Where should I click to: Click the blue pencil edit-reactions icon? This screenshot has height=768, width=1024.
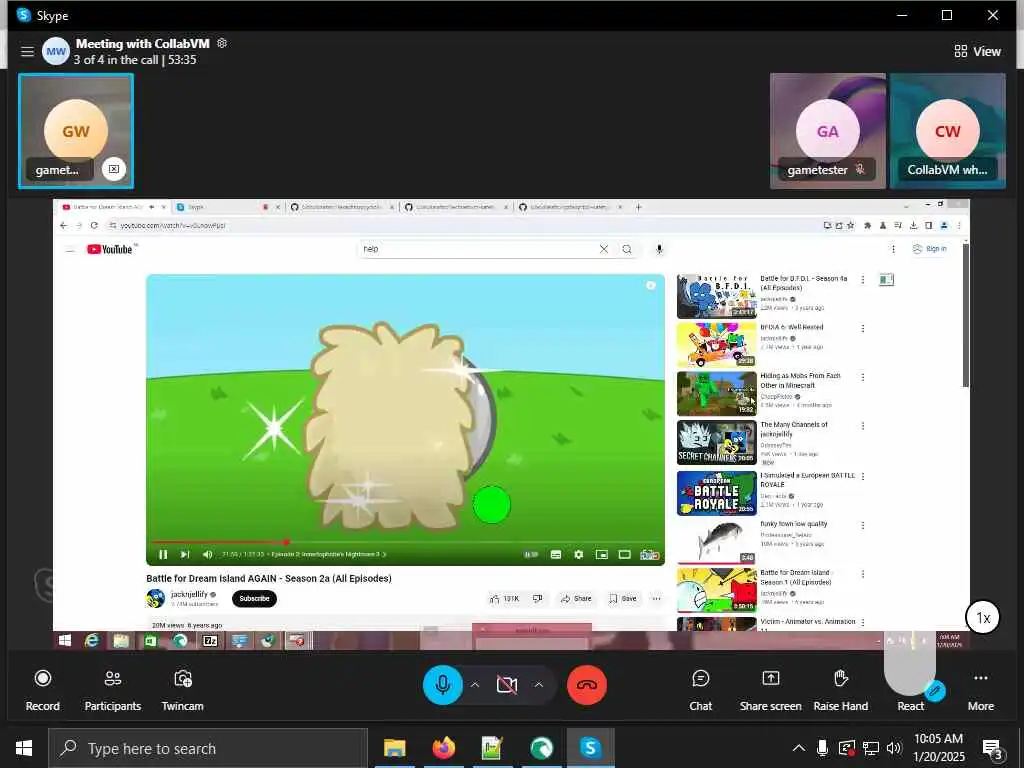935,690
